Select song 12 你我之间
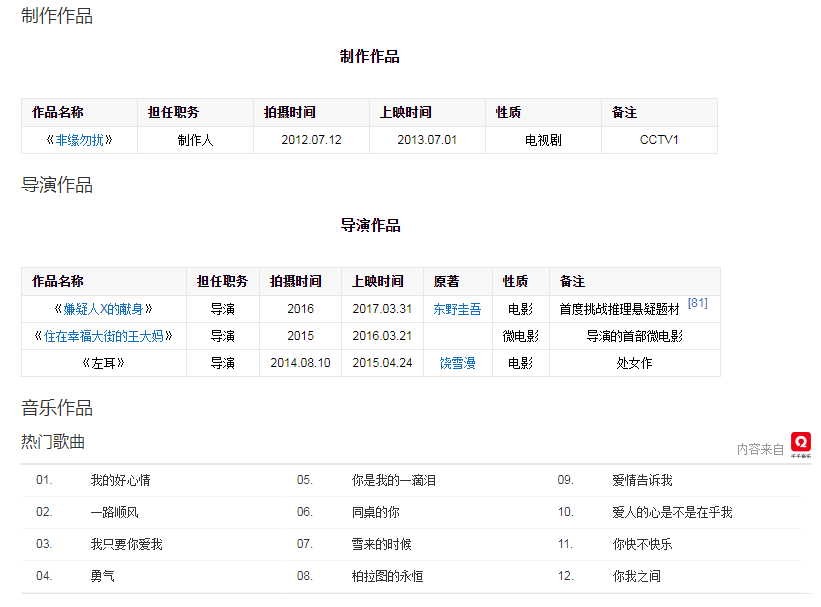The height and width of the screenshot is (607, 821). click(636, 576)
